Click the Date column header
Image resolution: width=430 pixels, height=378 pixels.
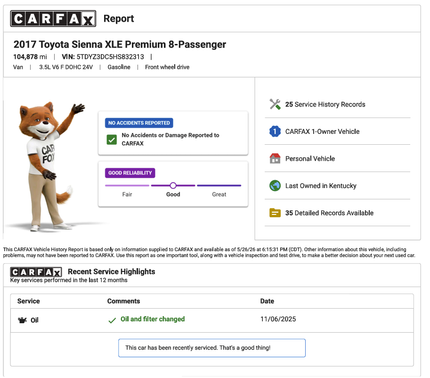coord(267,301)
